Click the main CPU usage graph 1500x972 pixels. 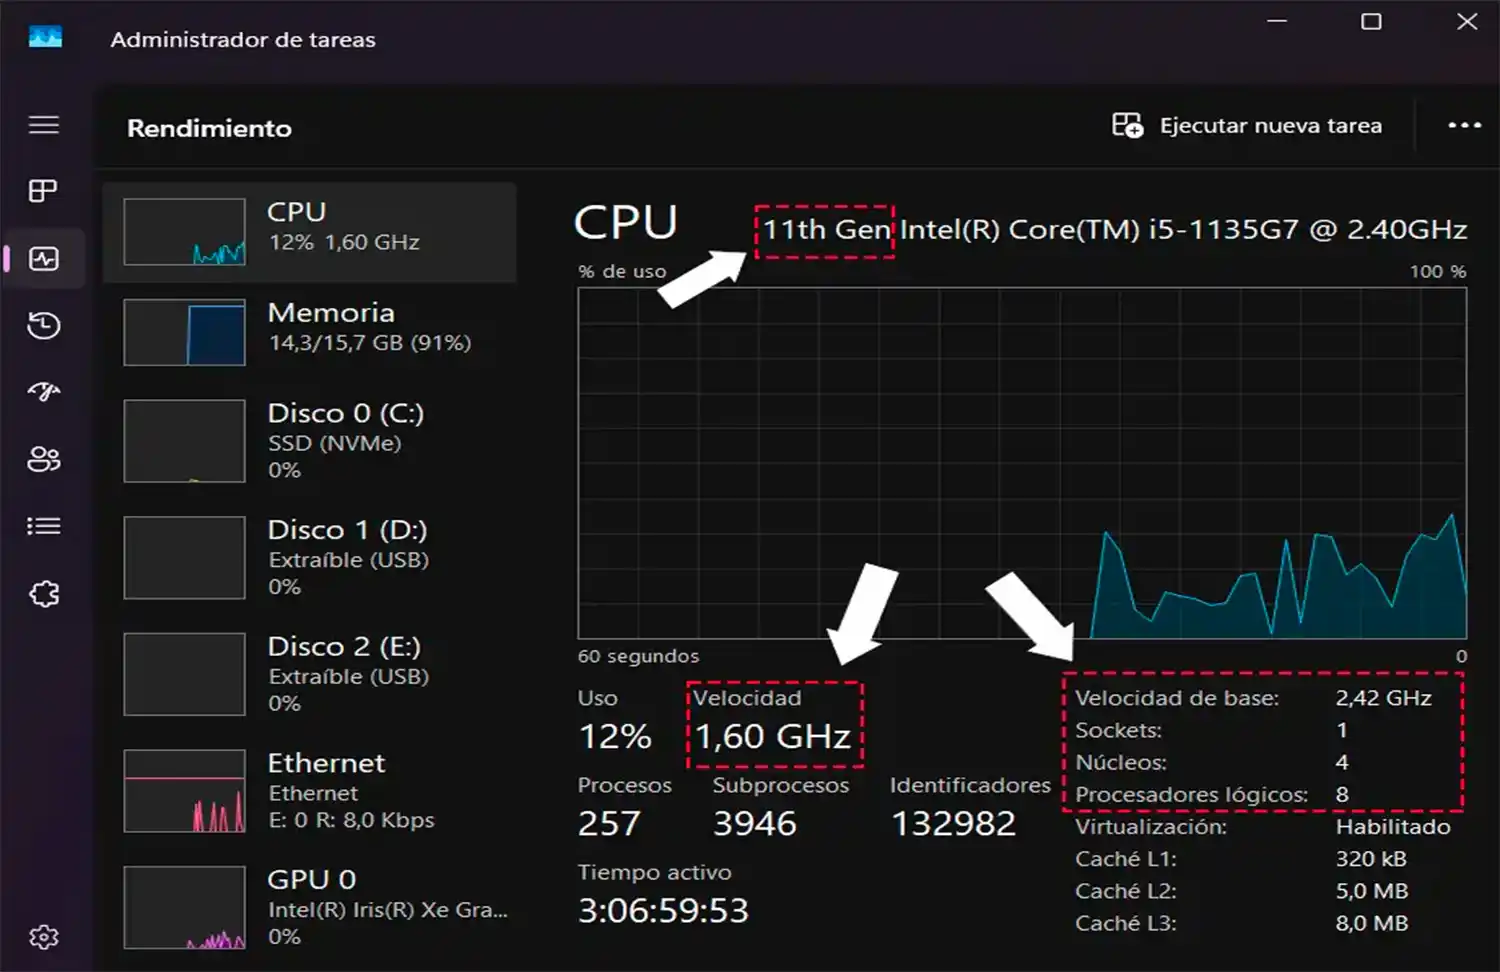[x=1022, y=463]
